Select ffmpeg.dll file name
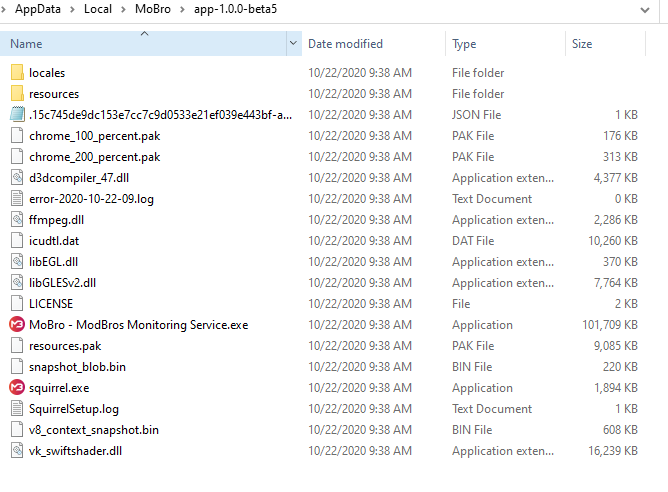This screenshot has height=492, width=668. (56, 220)
